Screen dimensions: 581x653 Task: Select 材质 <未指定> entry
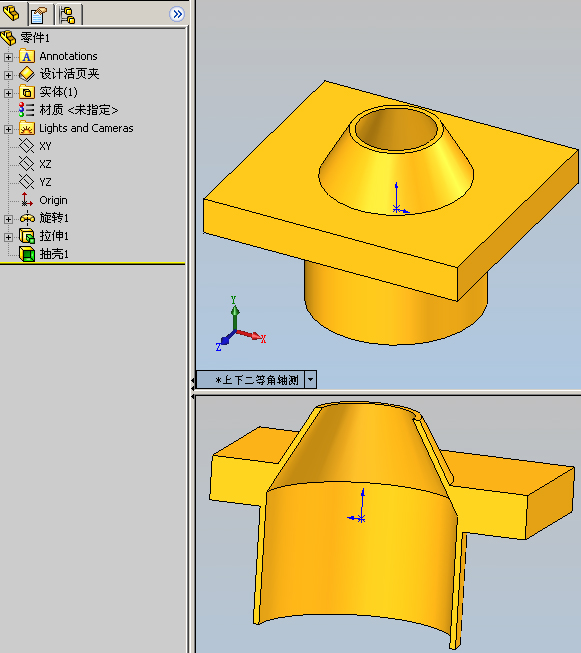[x=79, y=110]
